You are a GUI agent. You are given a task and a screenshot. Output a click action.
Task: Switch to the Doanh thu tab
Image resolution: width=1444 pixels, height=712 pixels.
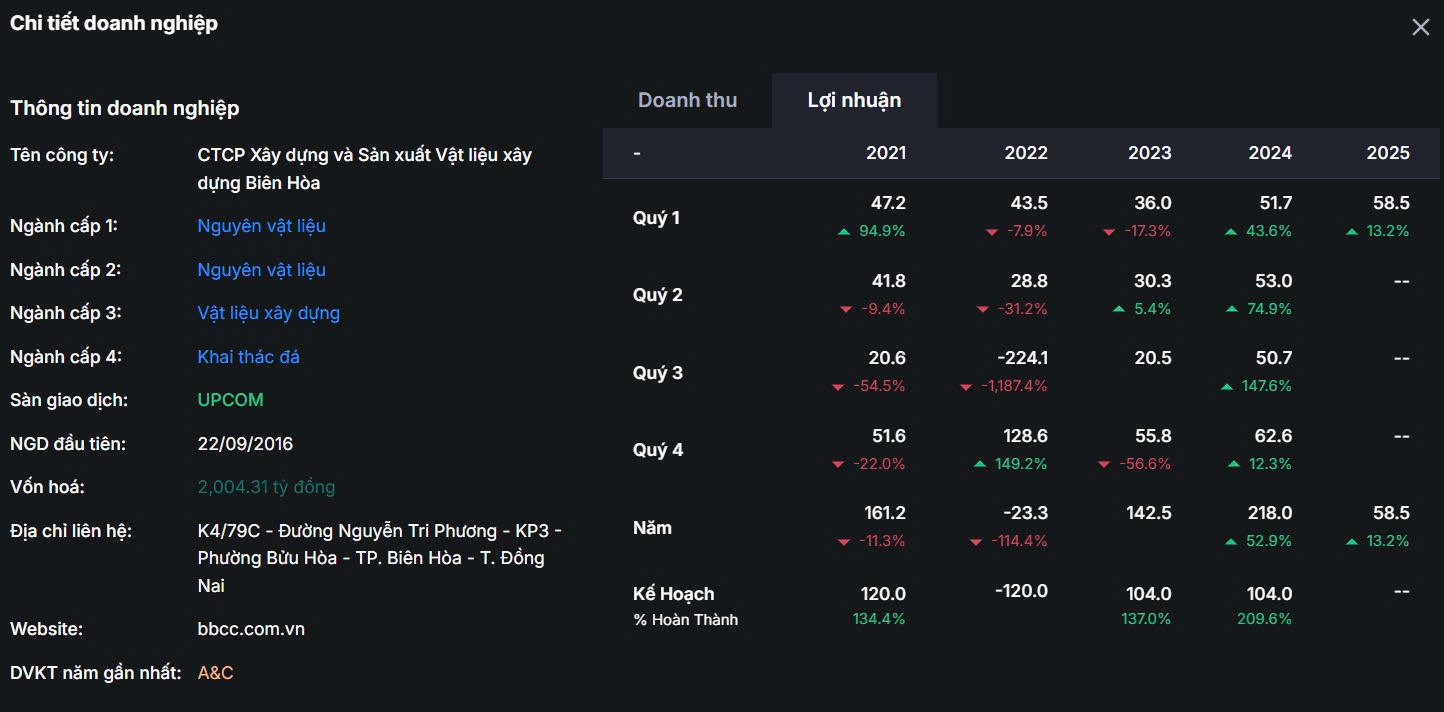point(687,100)
